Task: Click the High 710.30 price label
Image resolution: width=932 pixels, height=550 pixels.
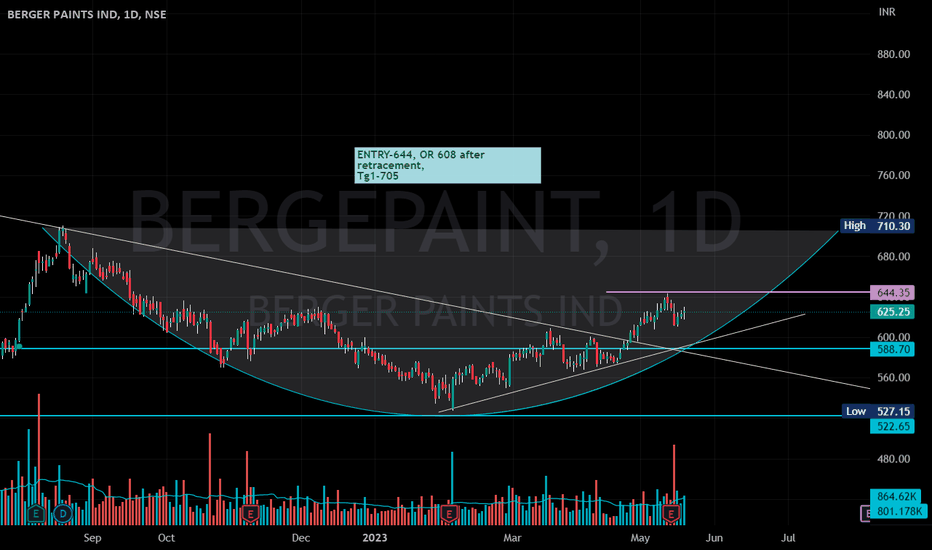Action: (877, 226)
